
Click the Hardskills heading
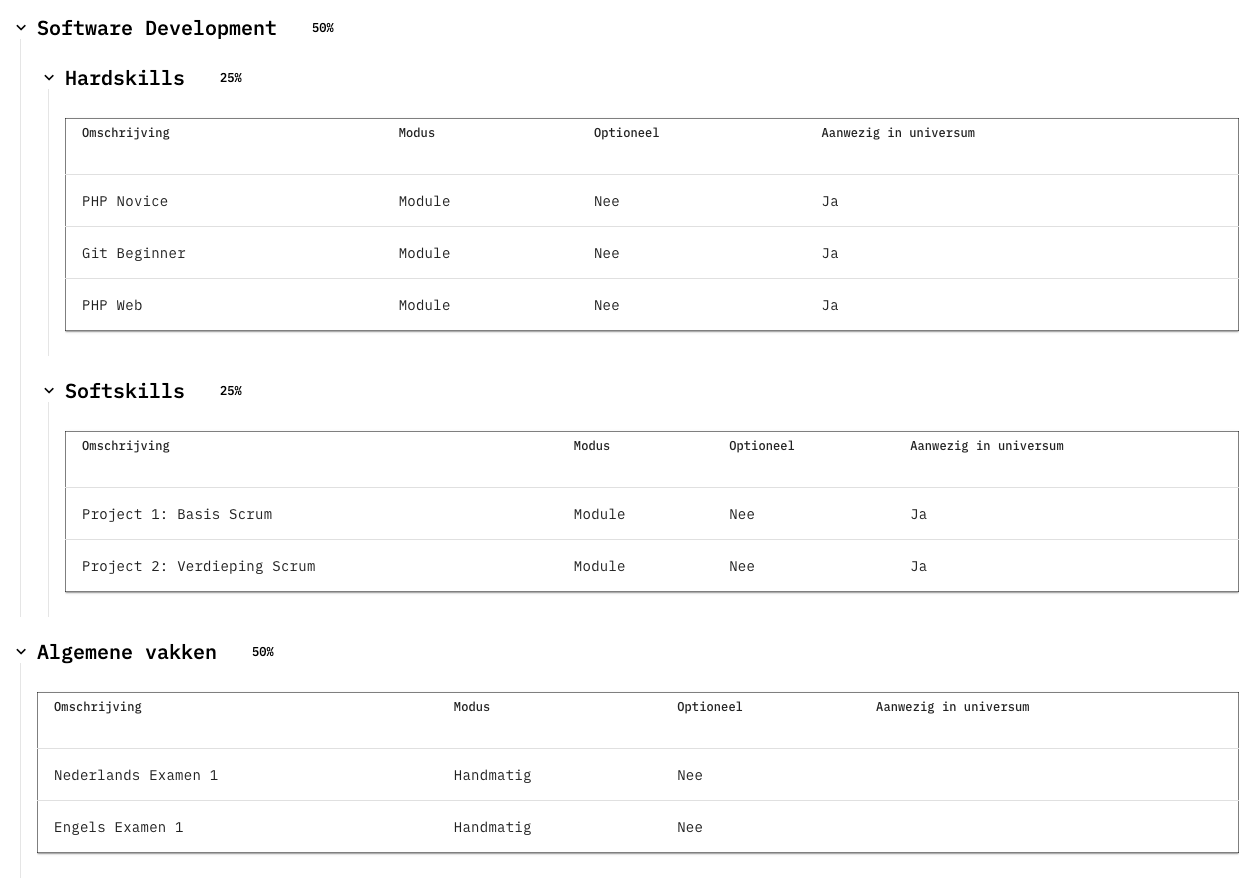125,78
